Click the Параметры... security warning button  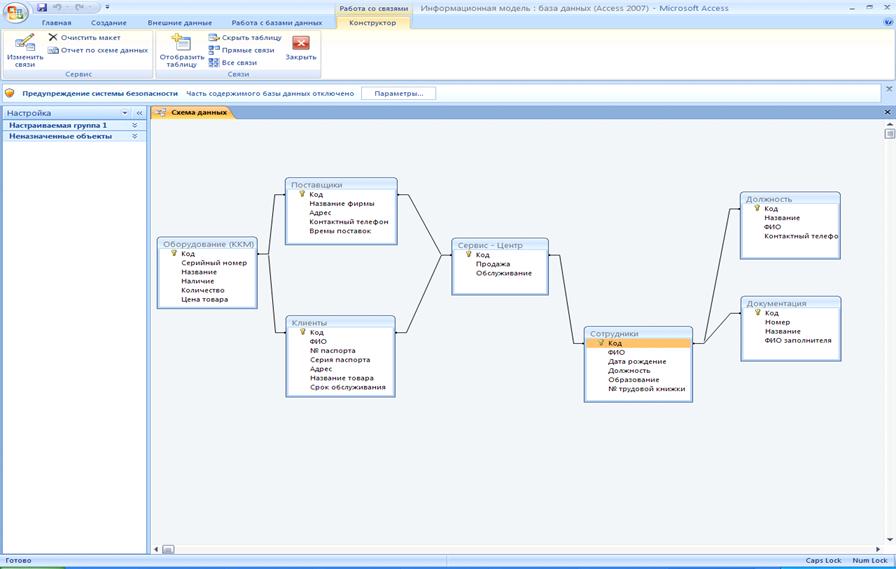(398, 94)
